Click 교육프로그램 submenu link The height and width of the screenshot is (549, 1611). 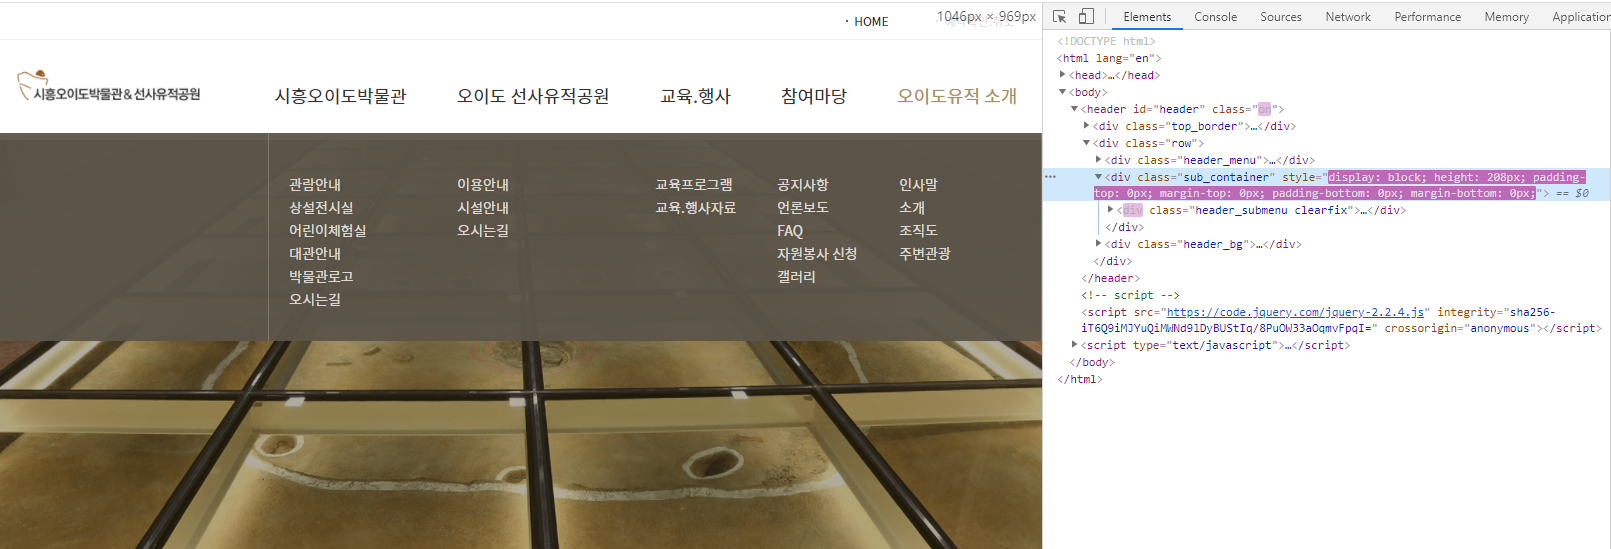pyautogui.click(x=694, y=185)
